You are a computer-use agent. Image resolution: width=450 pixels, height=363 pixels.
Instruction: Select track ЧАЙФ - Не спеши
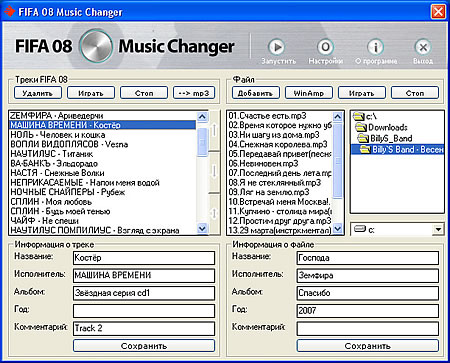pos(103,221)
